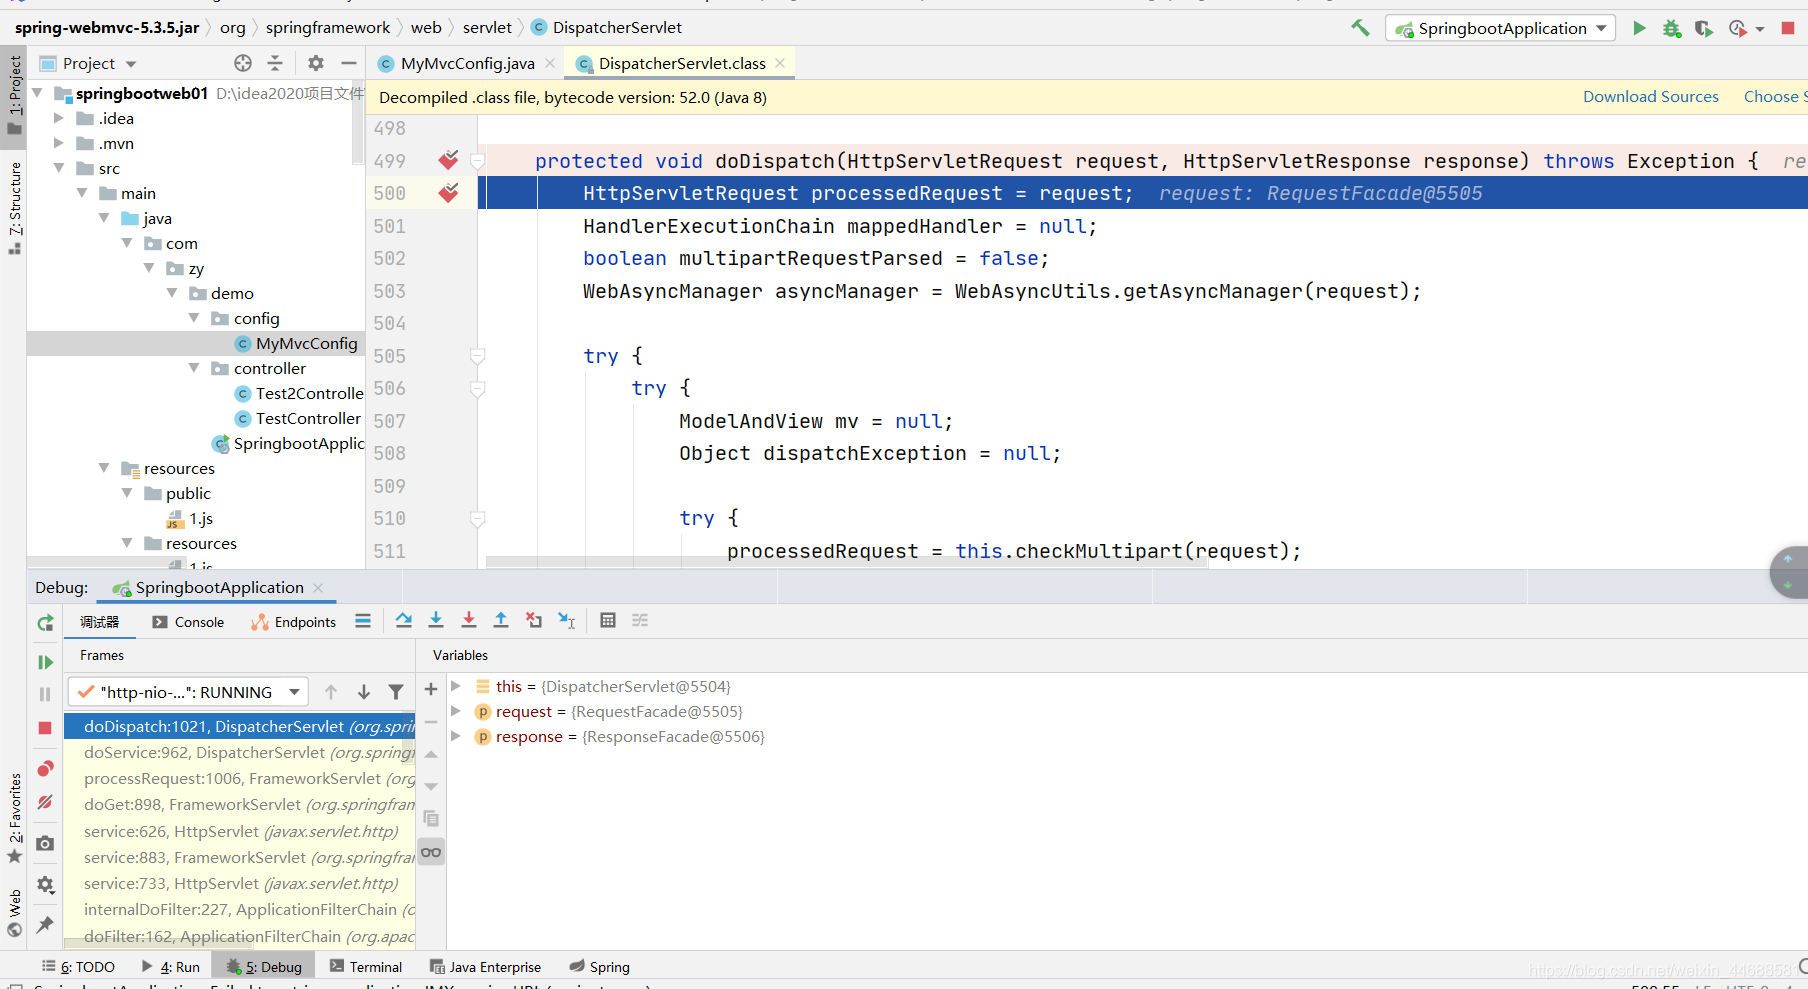This screenshot has height=989, width=1808.
Task: Take thread dump camera icon
Action: point(45,844)
